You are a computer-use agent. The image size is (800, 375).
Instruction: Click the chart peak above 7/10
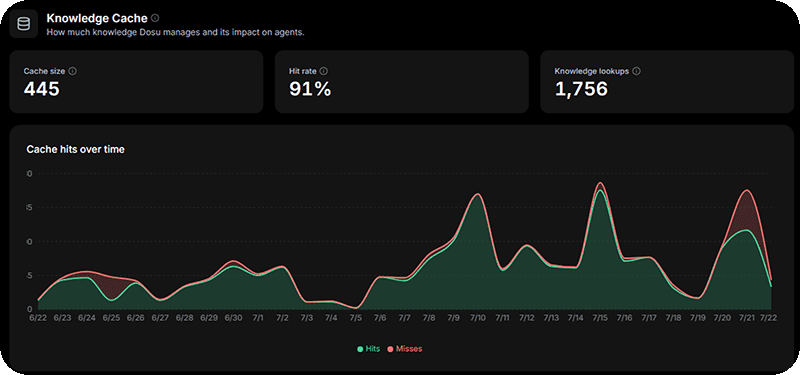(x=478, y=194)
